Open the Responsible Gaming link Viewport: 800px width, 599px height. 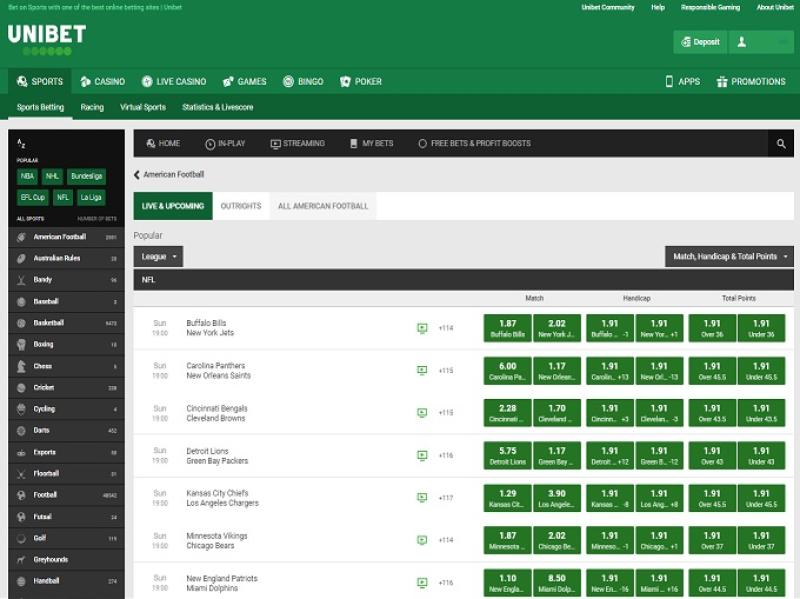tap(710, 7)
